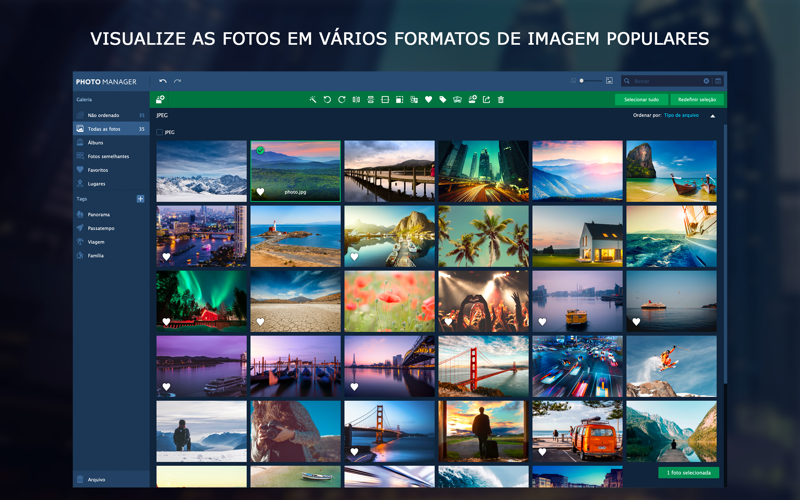Image resolution: width=800 pixels, height=500 pixels.
Task: Click the magic wand auto-enhance icon
Action: pos(313,100)
